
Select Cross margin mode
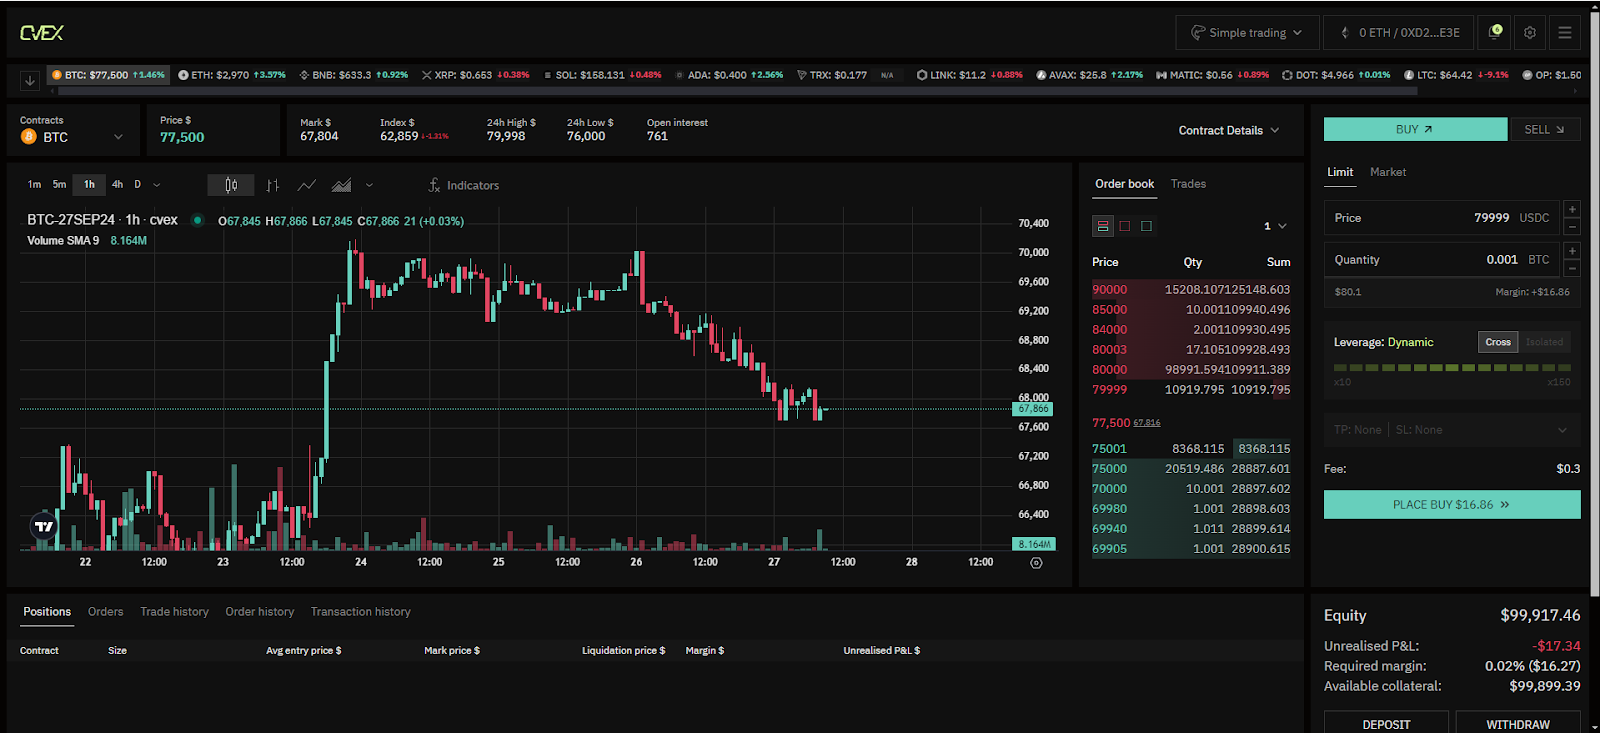pos(1498,342)
